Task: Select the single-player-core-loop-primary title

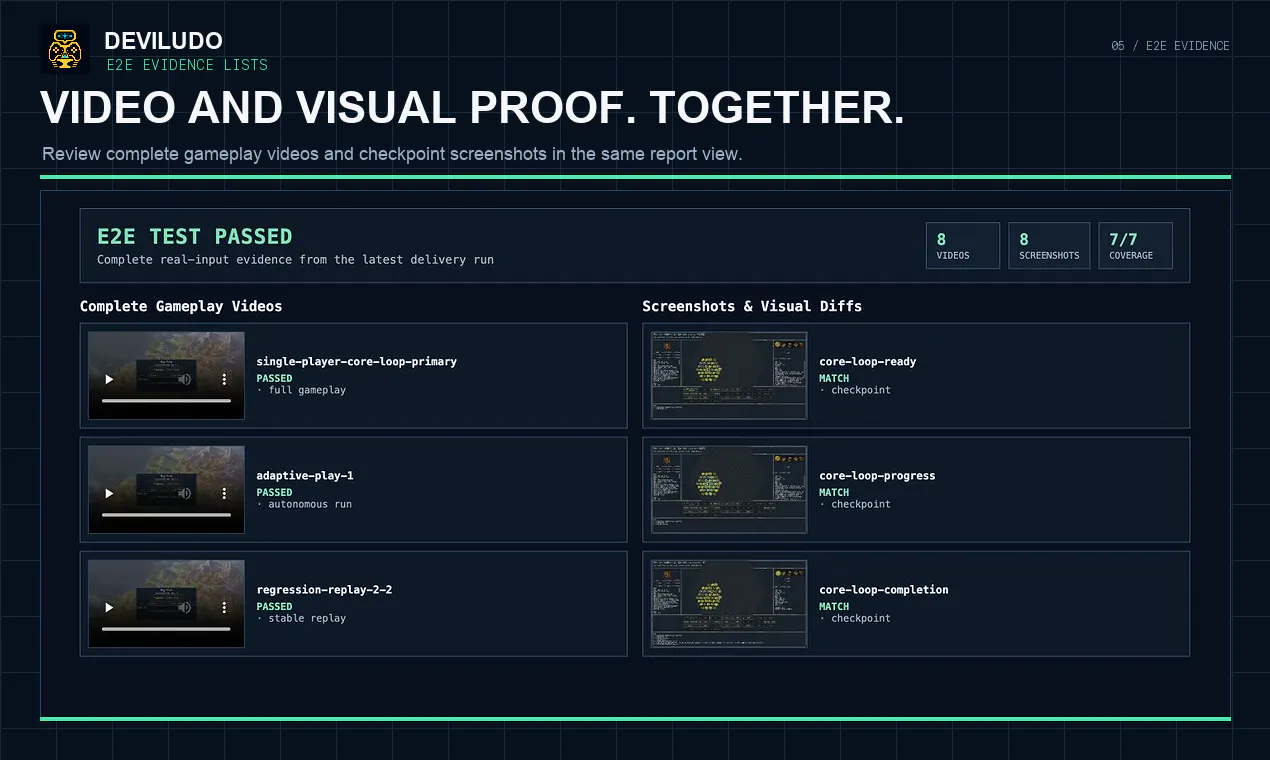Action: pyautogui.click(x=357, y=362)
